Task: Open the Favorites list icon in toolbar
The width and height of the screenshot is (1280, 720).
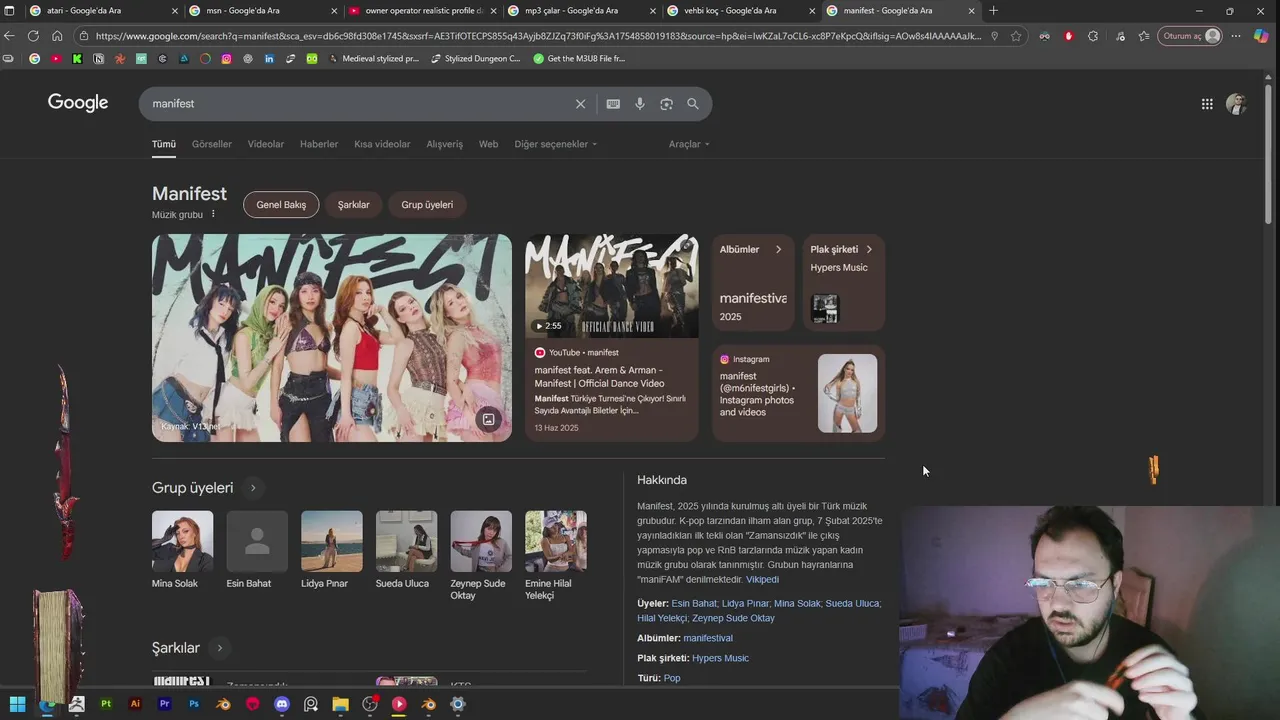Action: (1144, 36)
